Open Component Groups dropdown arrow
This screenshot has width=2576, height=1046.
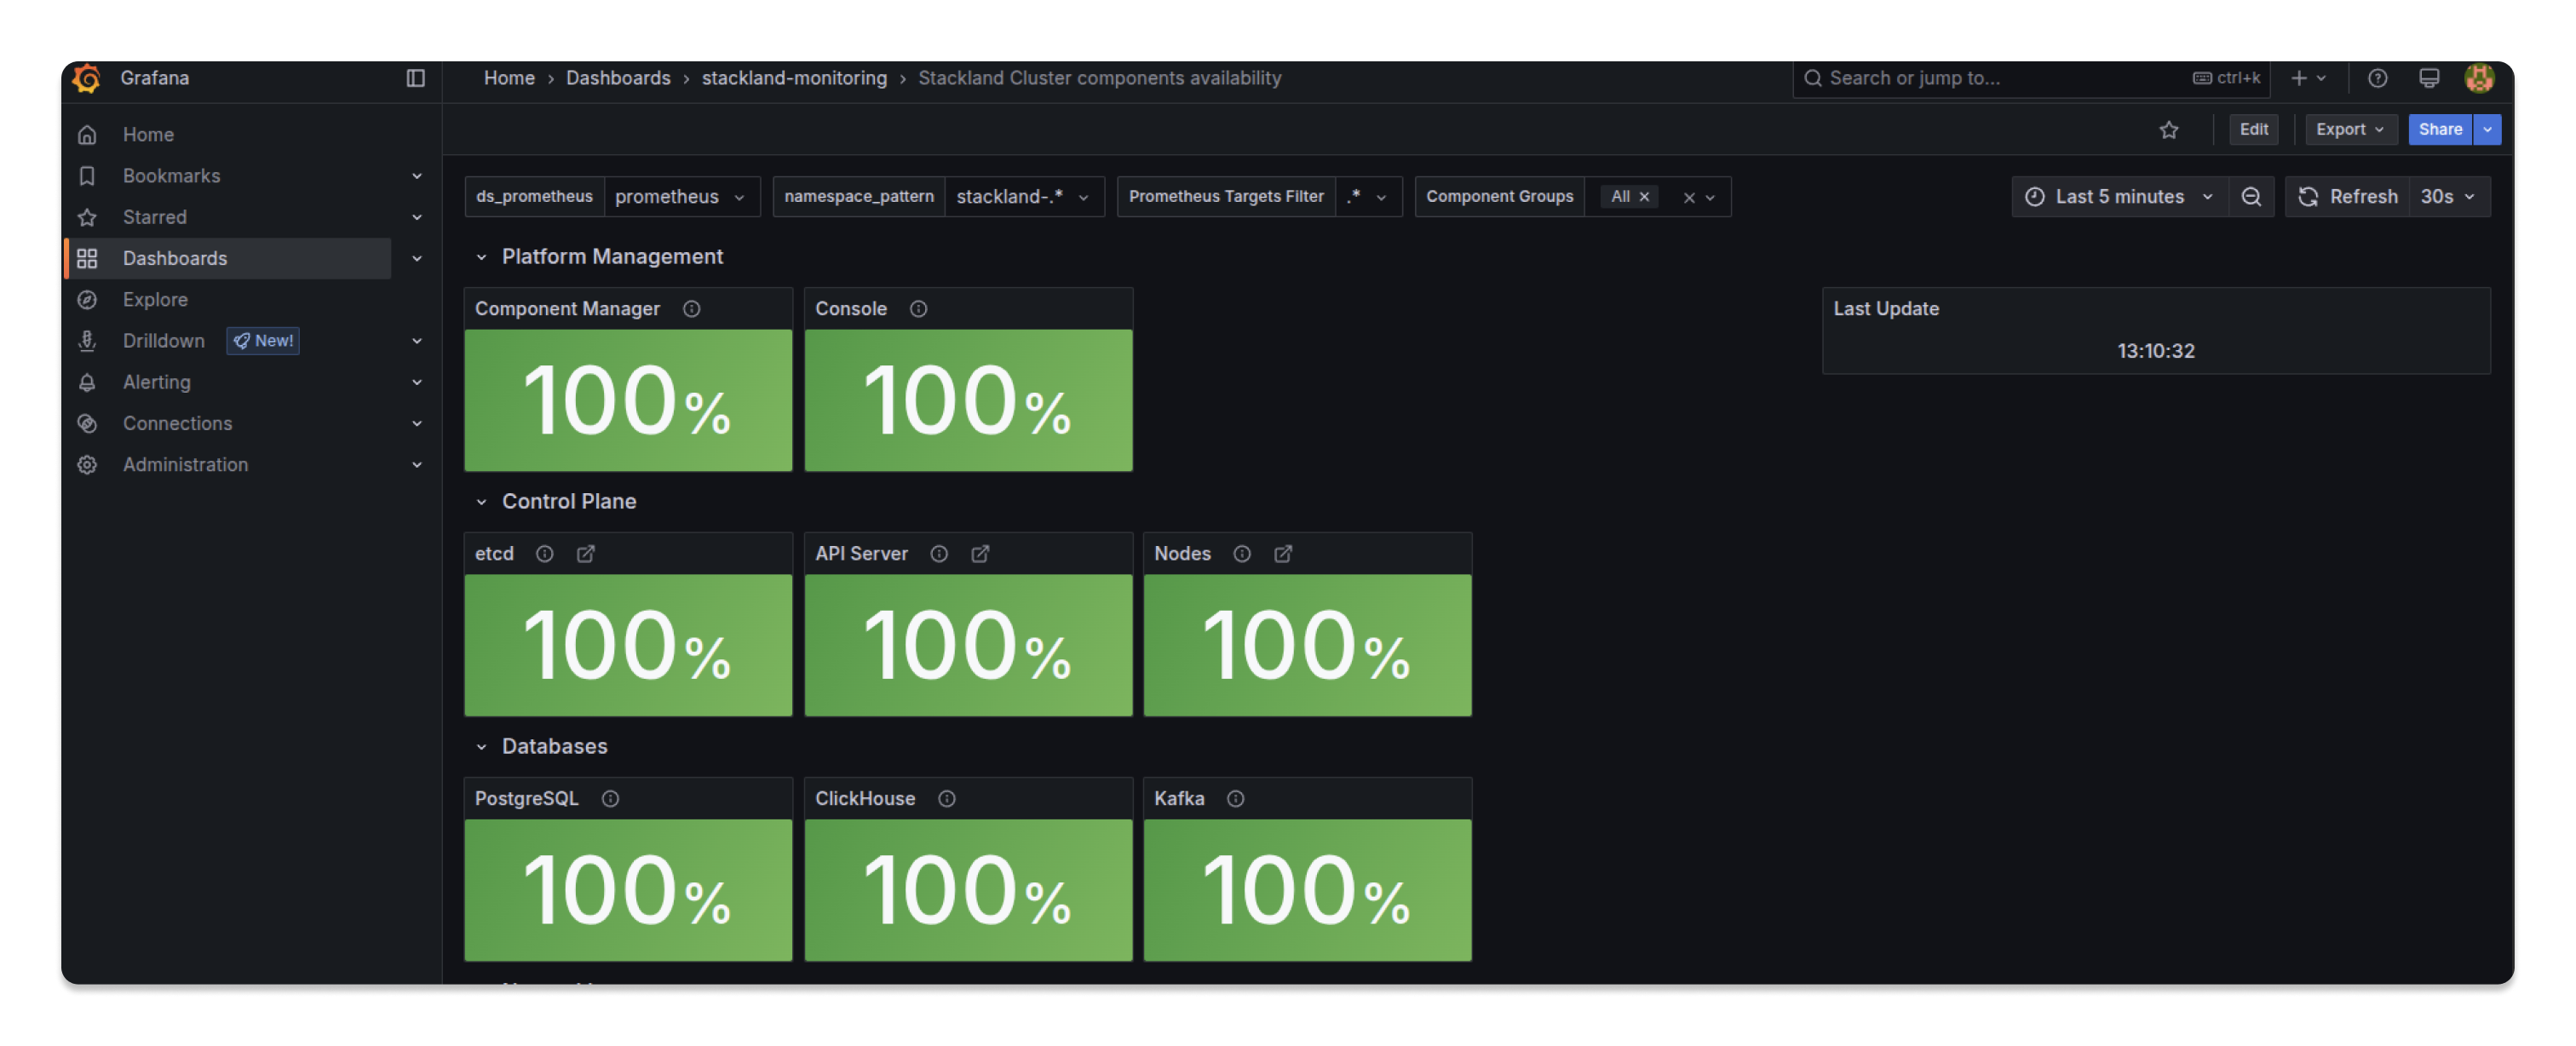tap(1710, 198)
